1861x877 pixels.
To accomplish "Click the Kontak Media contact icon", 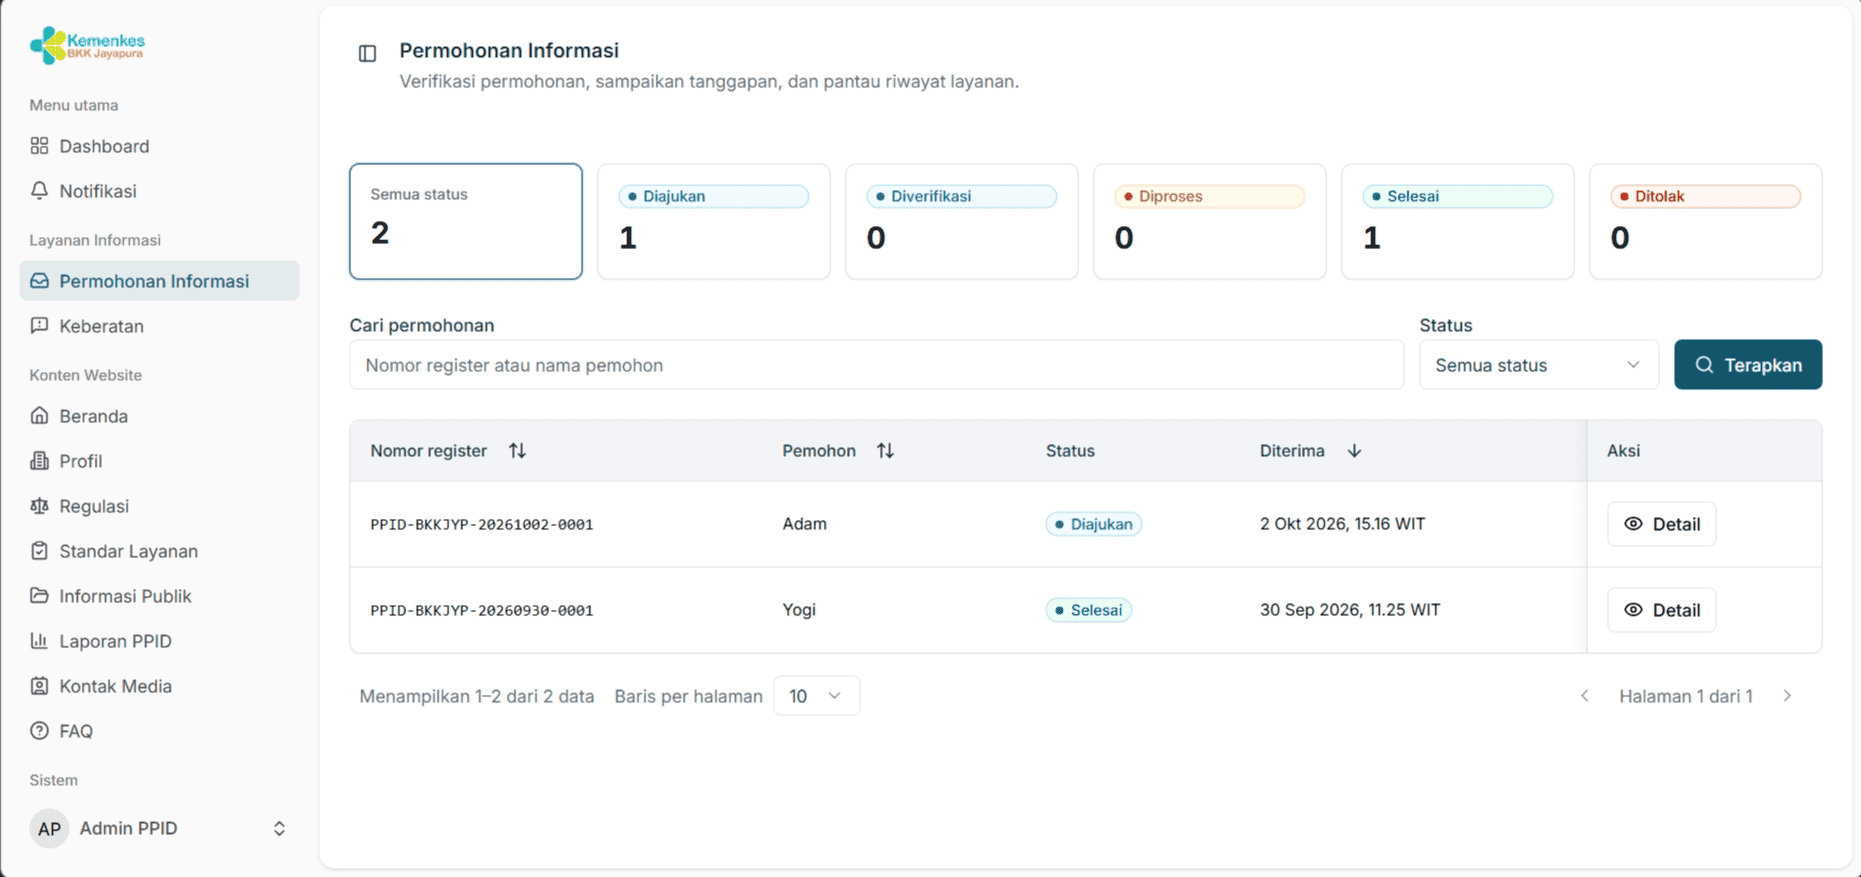I will point(39,685).
